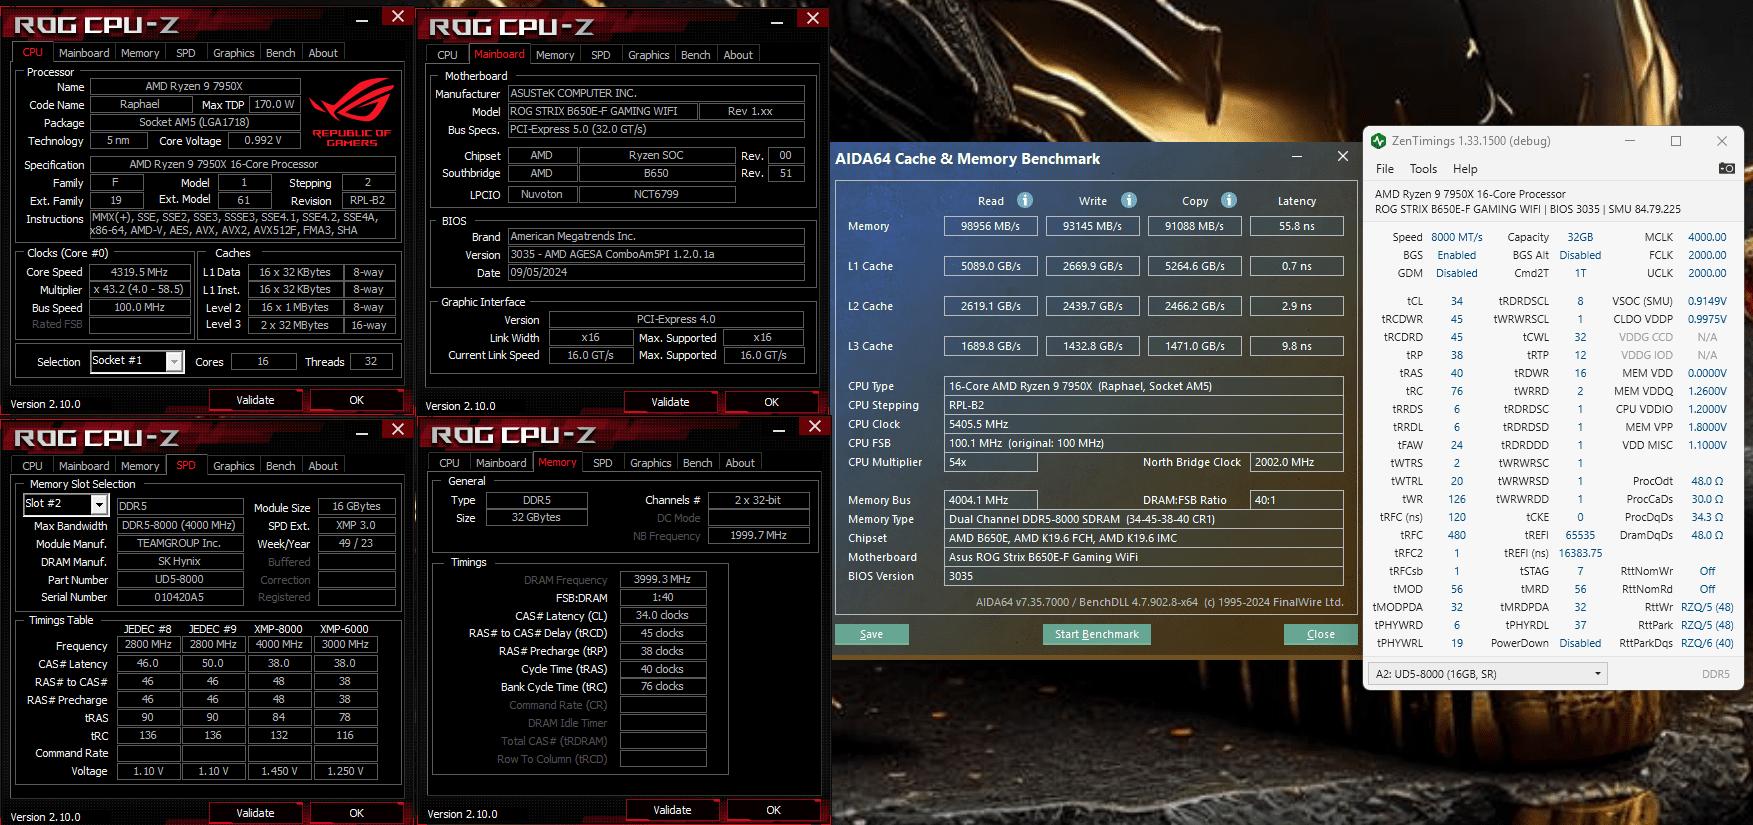Open the File menu in ZenTimings

click(1385, 169)
